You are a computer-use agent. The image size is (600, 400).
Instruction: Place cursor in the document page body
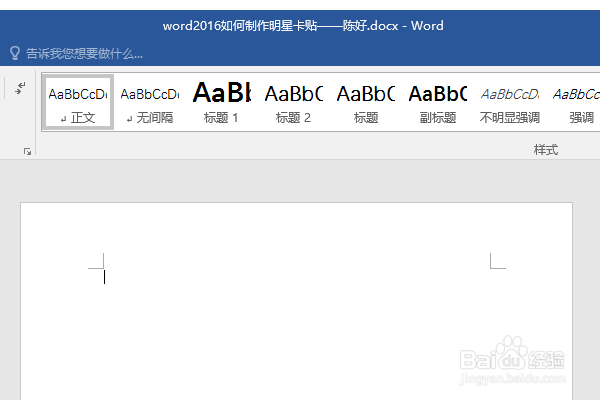297,301
